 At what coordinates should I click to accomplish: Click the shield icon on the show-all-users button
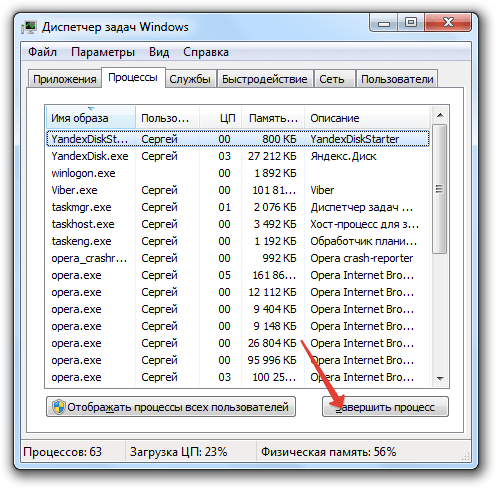coord(59,407)
